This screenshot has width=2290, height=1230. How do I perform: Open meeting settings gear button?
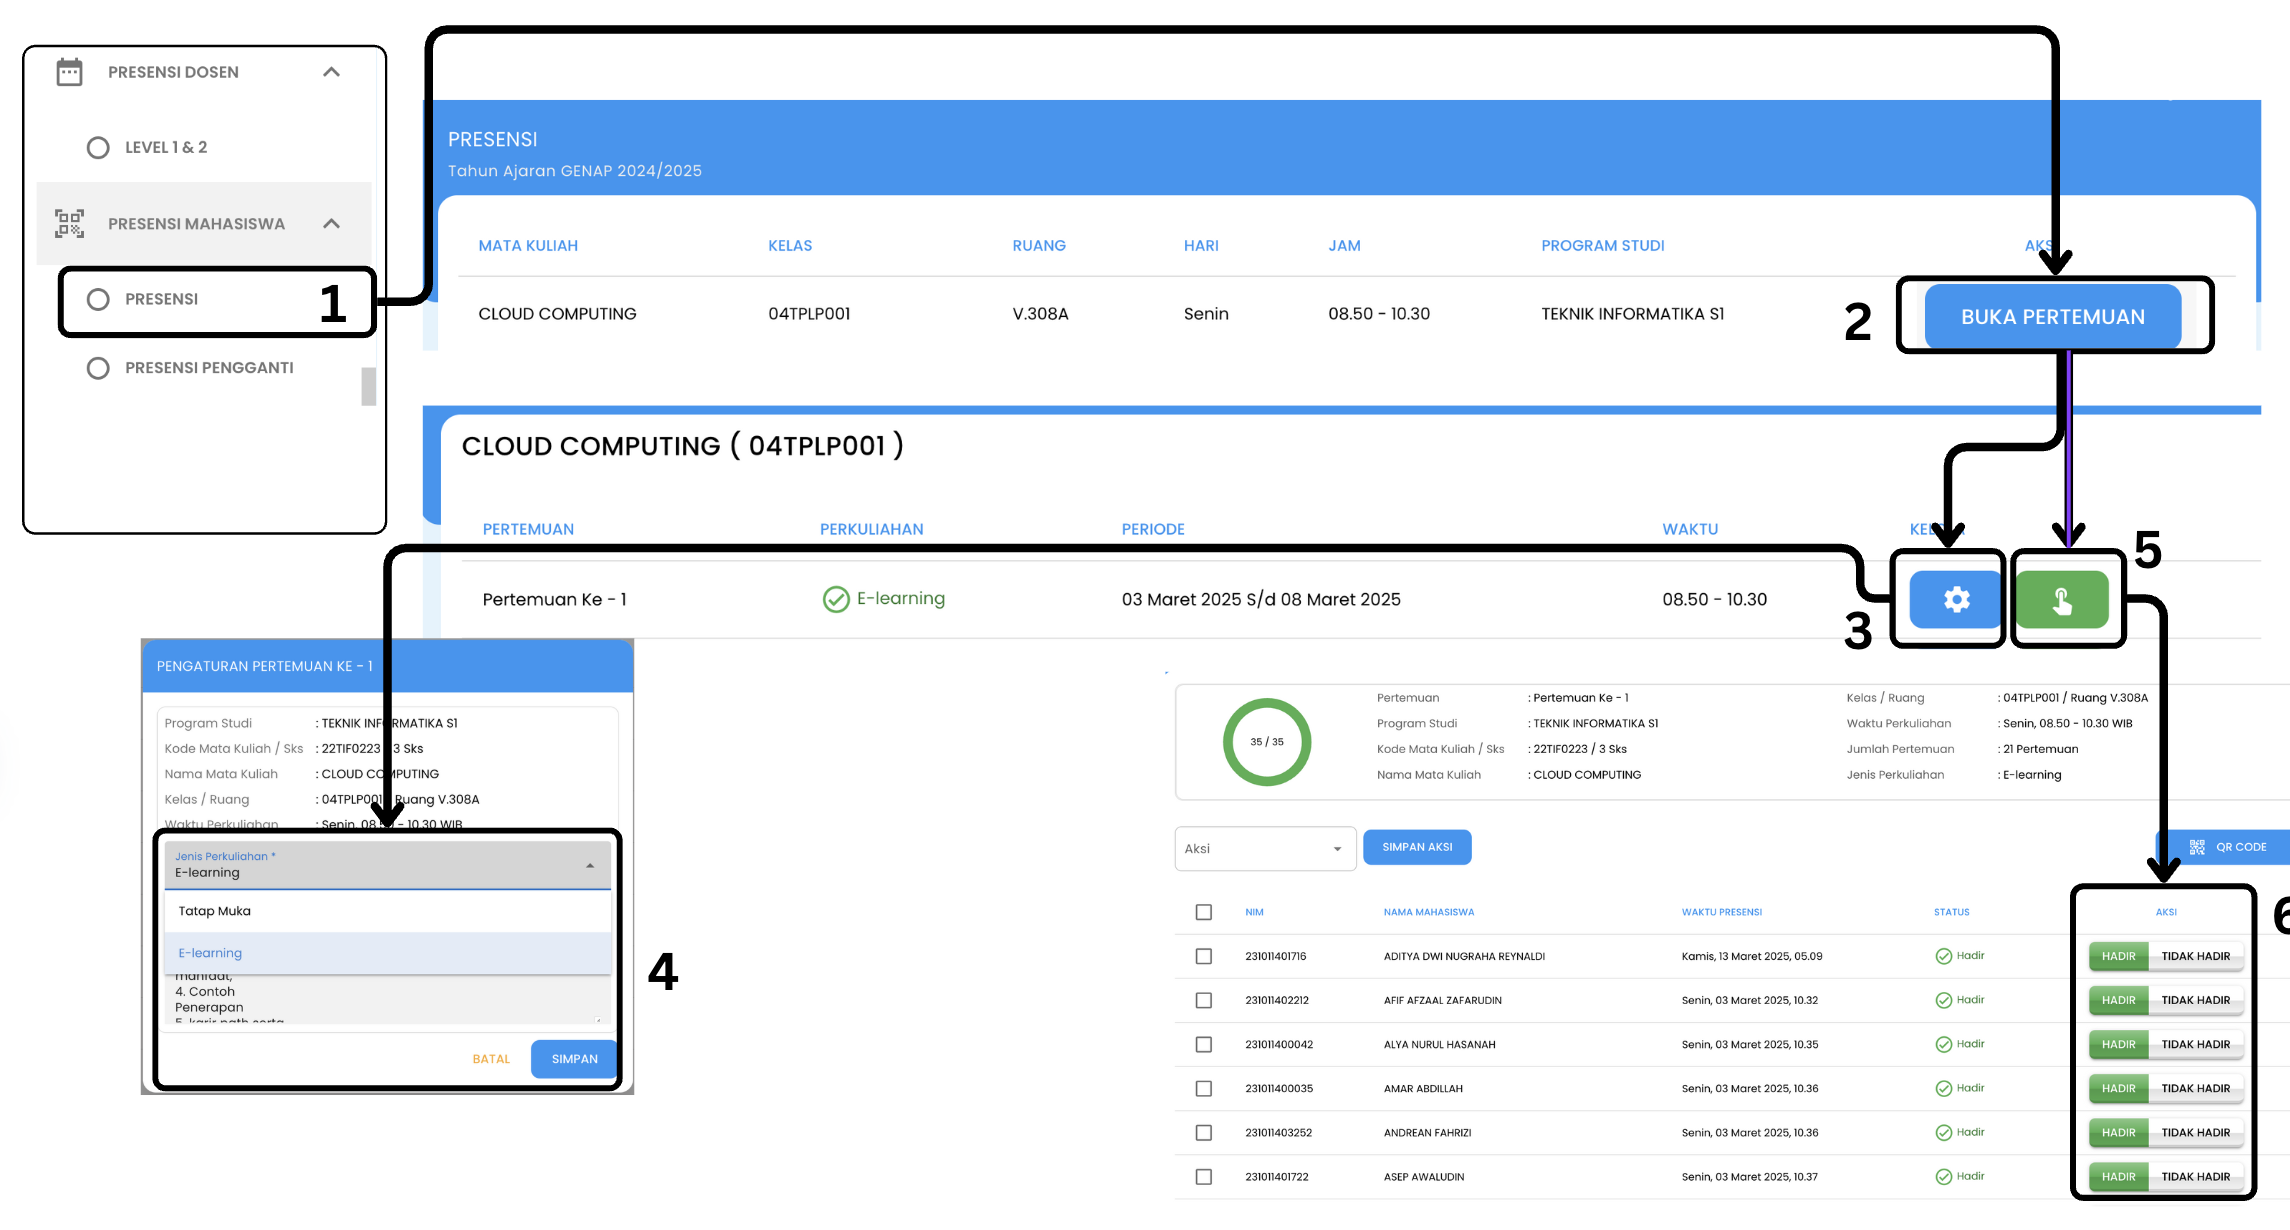[1956, 599]
